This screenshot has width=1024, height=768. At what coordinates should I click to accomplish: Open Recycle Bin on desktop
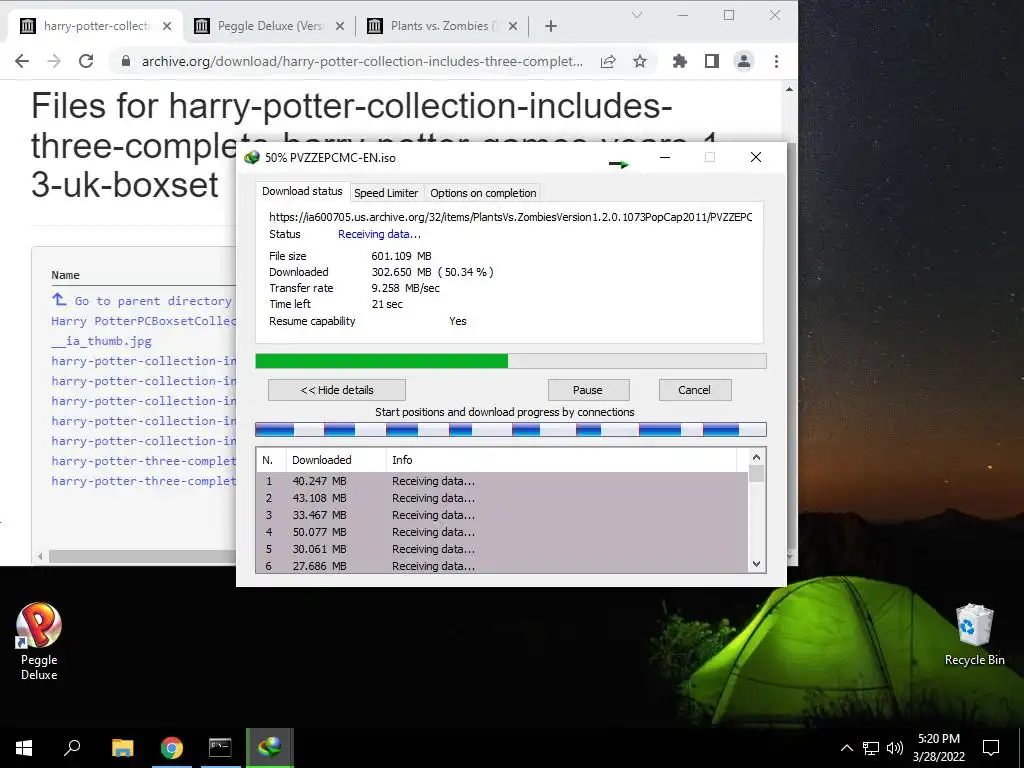click(x=974, y=635)
